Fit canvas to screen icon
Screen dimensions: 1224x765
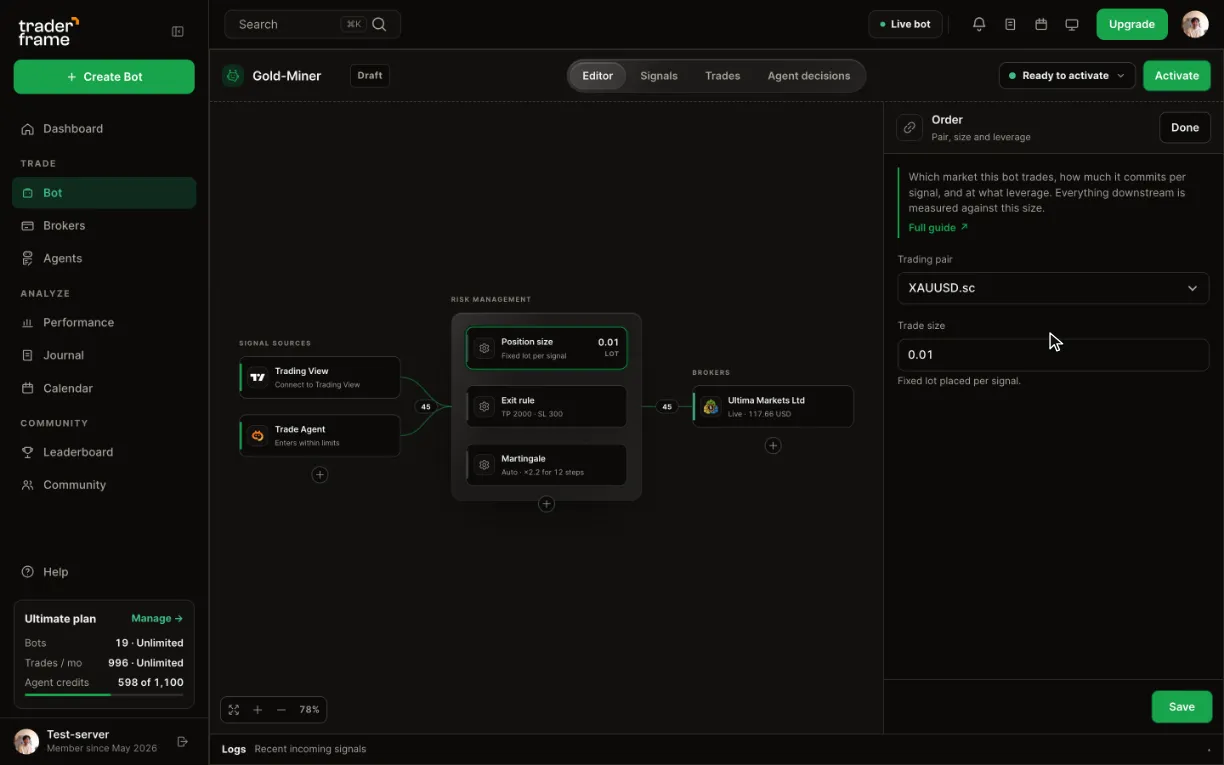click(234, 710)
